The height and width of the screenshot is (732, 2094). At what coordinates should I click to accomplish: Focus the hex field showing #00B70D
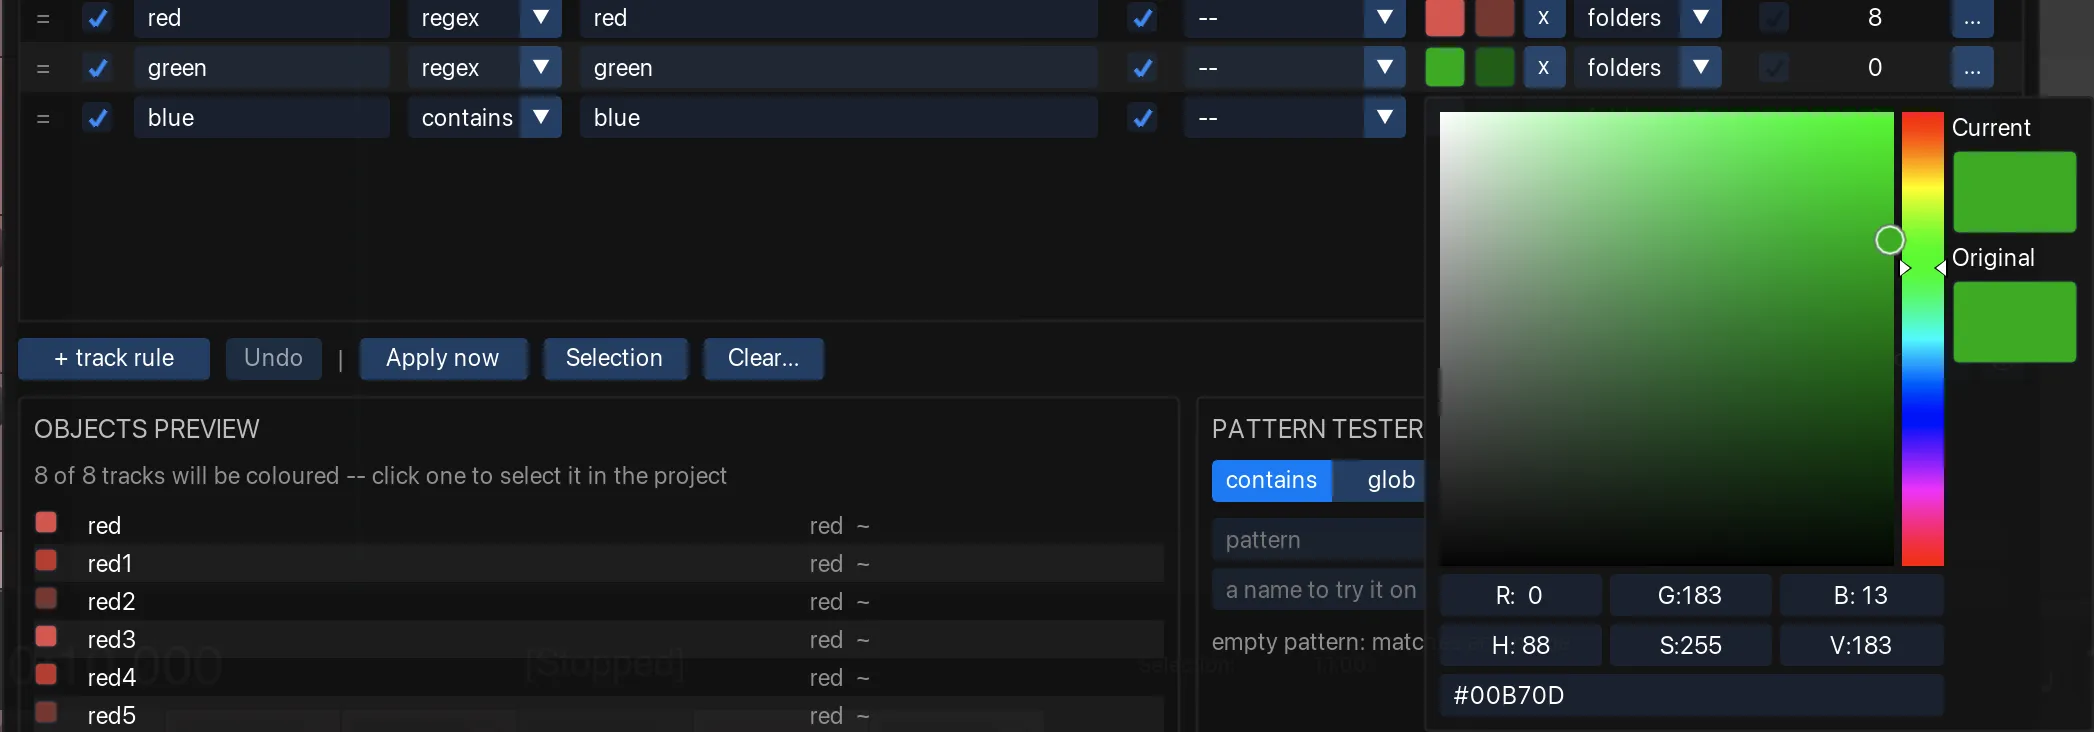click(x=1691, y=695)
